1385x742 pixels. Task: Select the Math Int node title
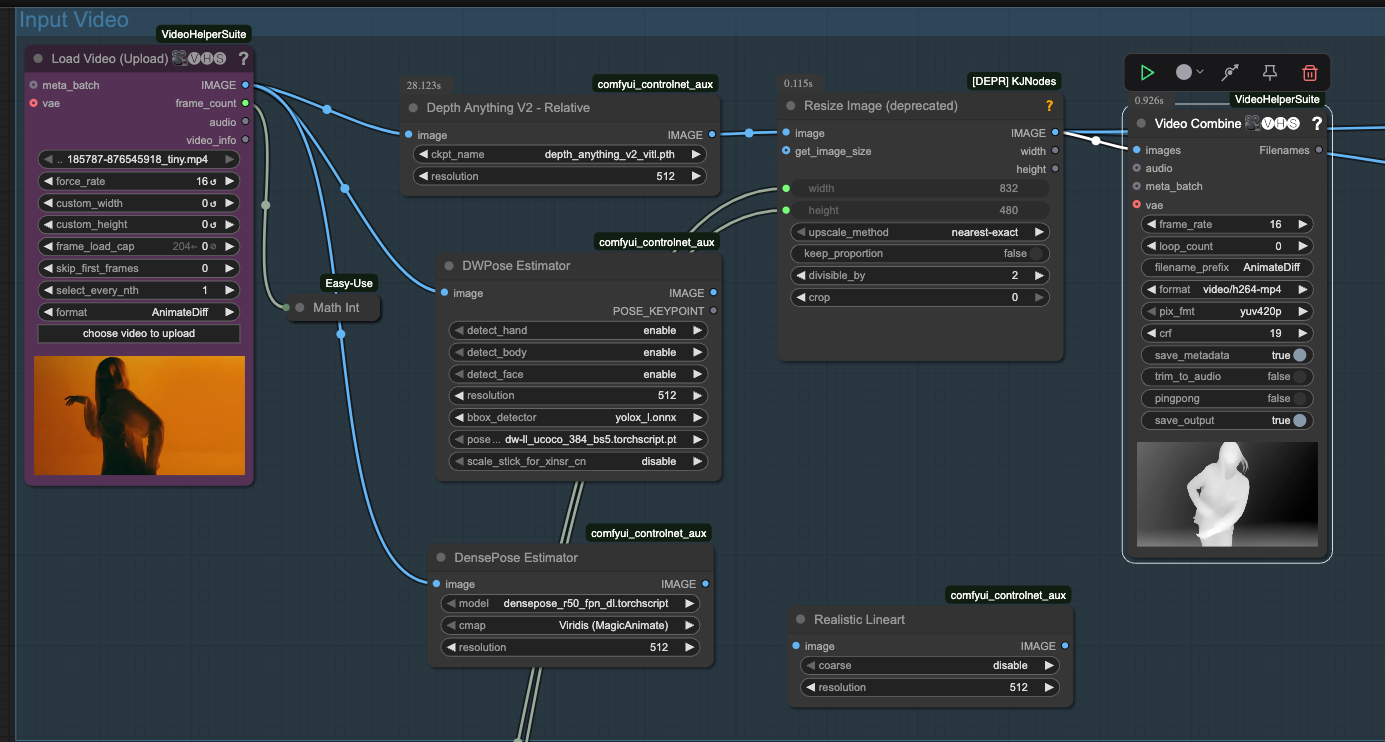pyautogui.click(x=336, y=308)
